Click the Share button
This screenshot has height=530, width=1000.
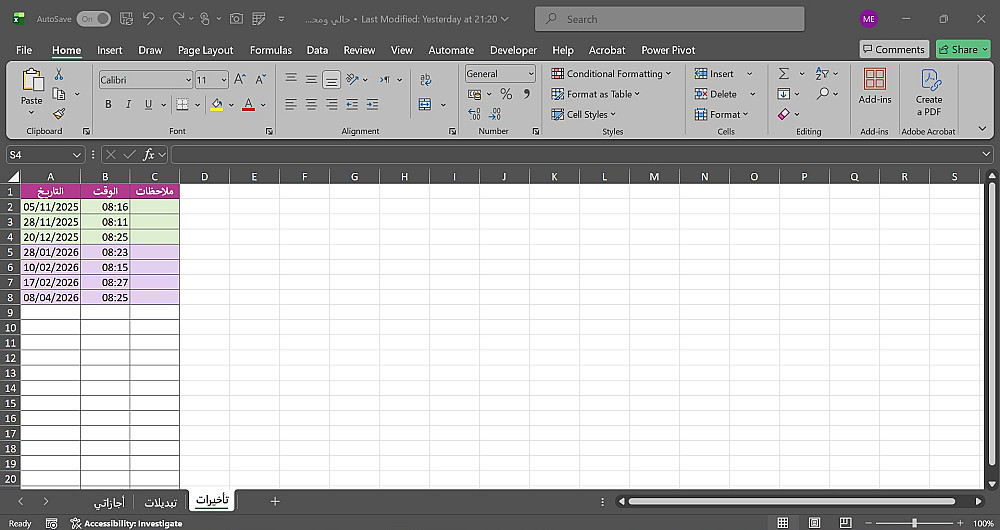959,49
